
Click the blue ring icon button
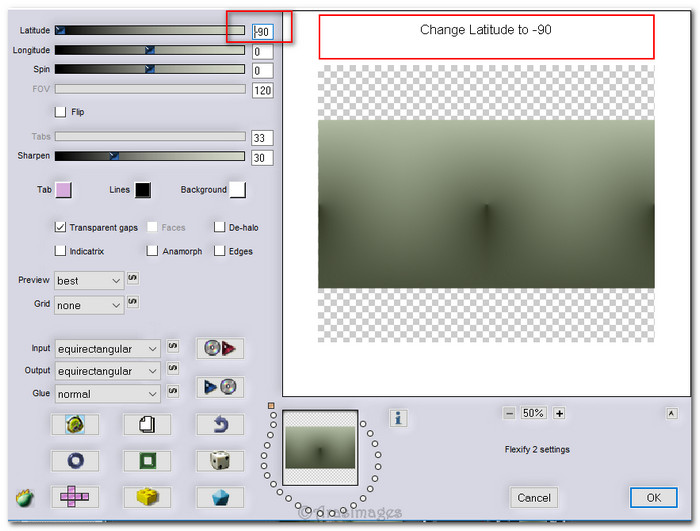point(75,461)
